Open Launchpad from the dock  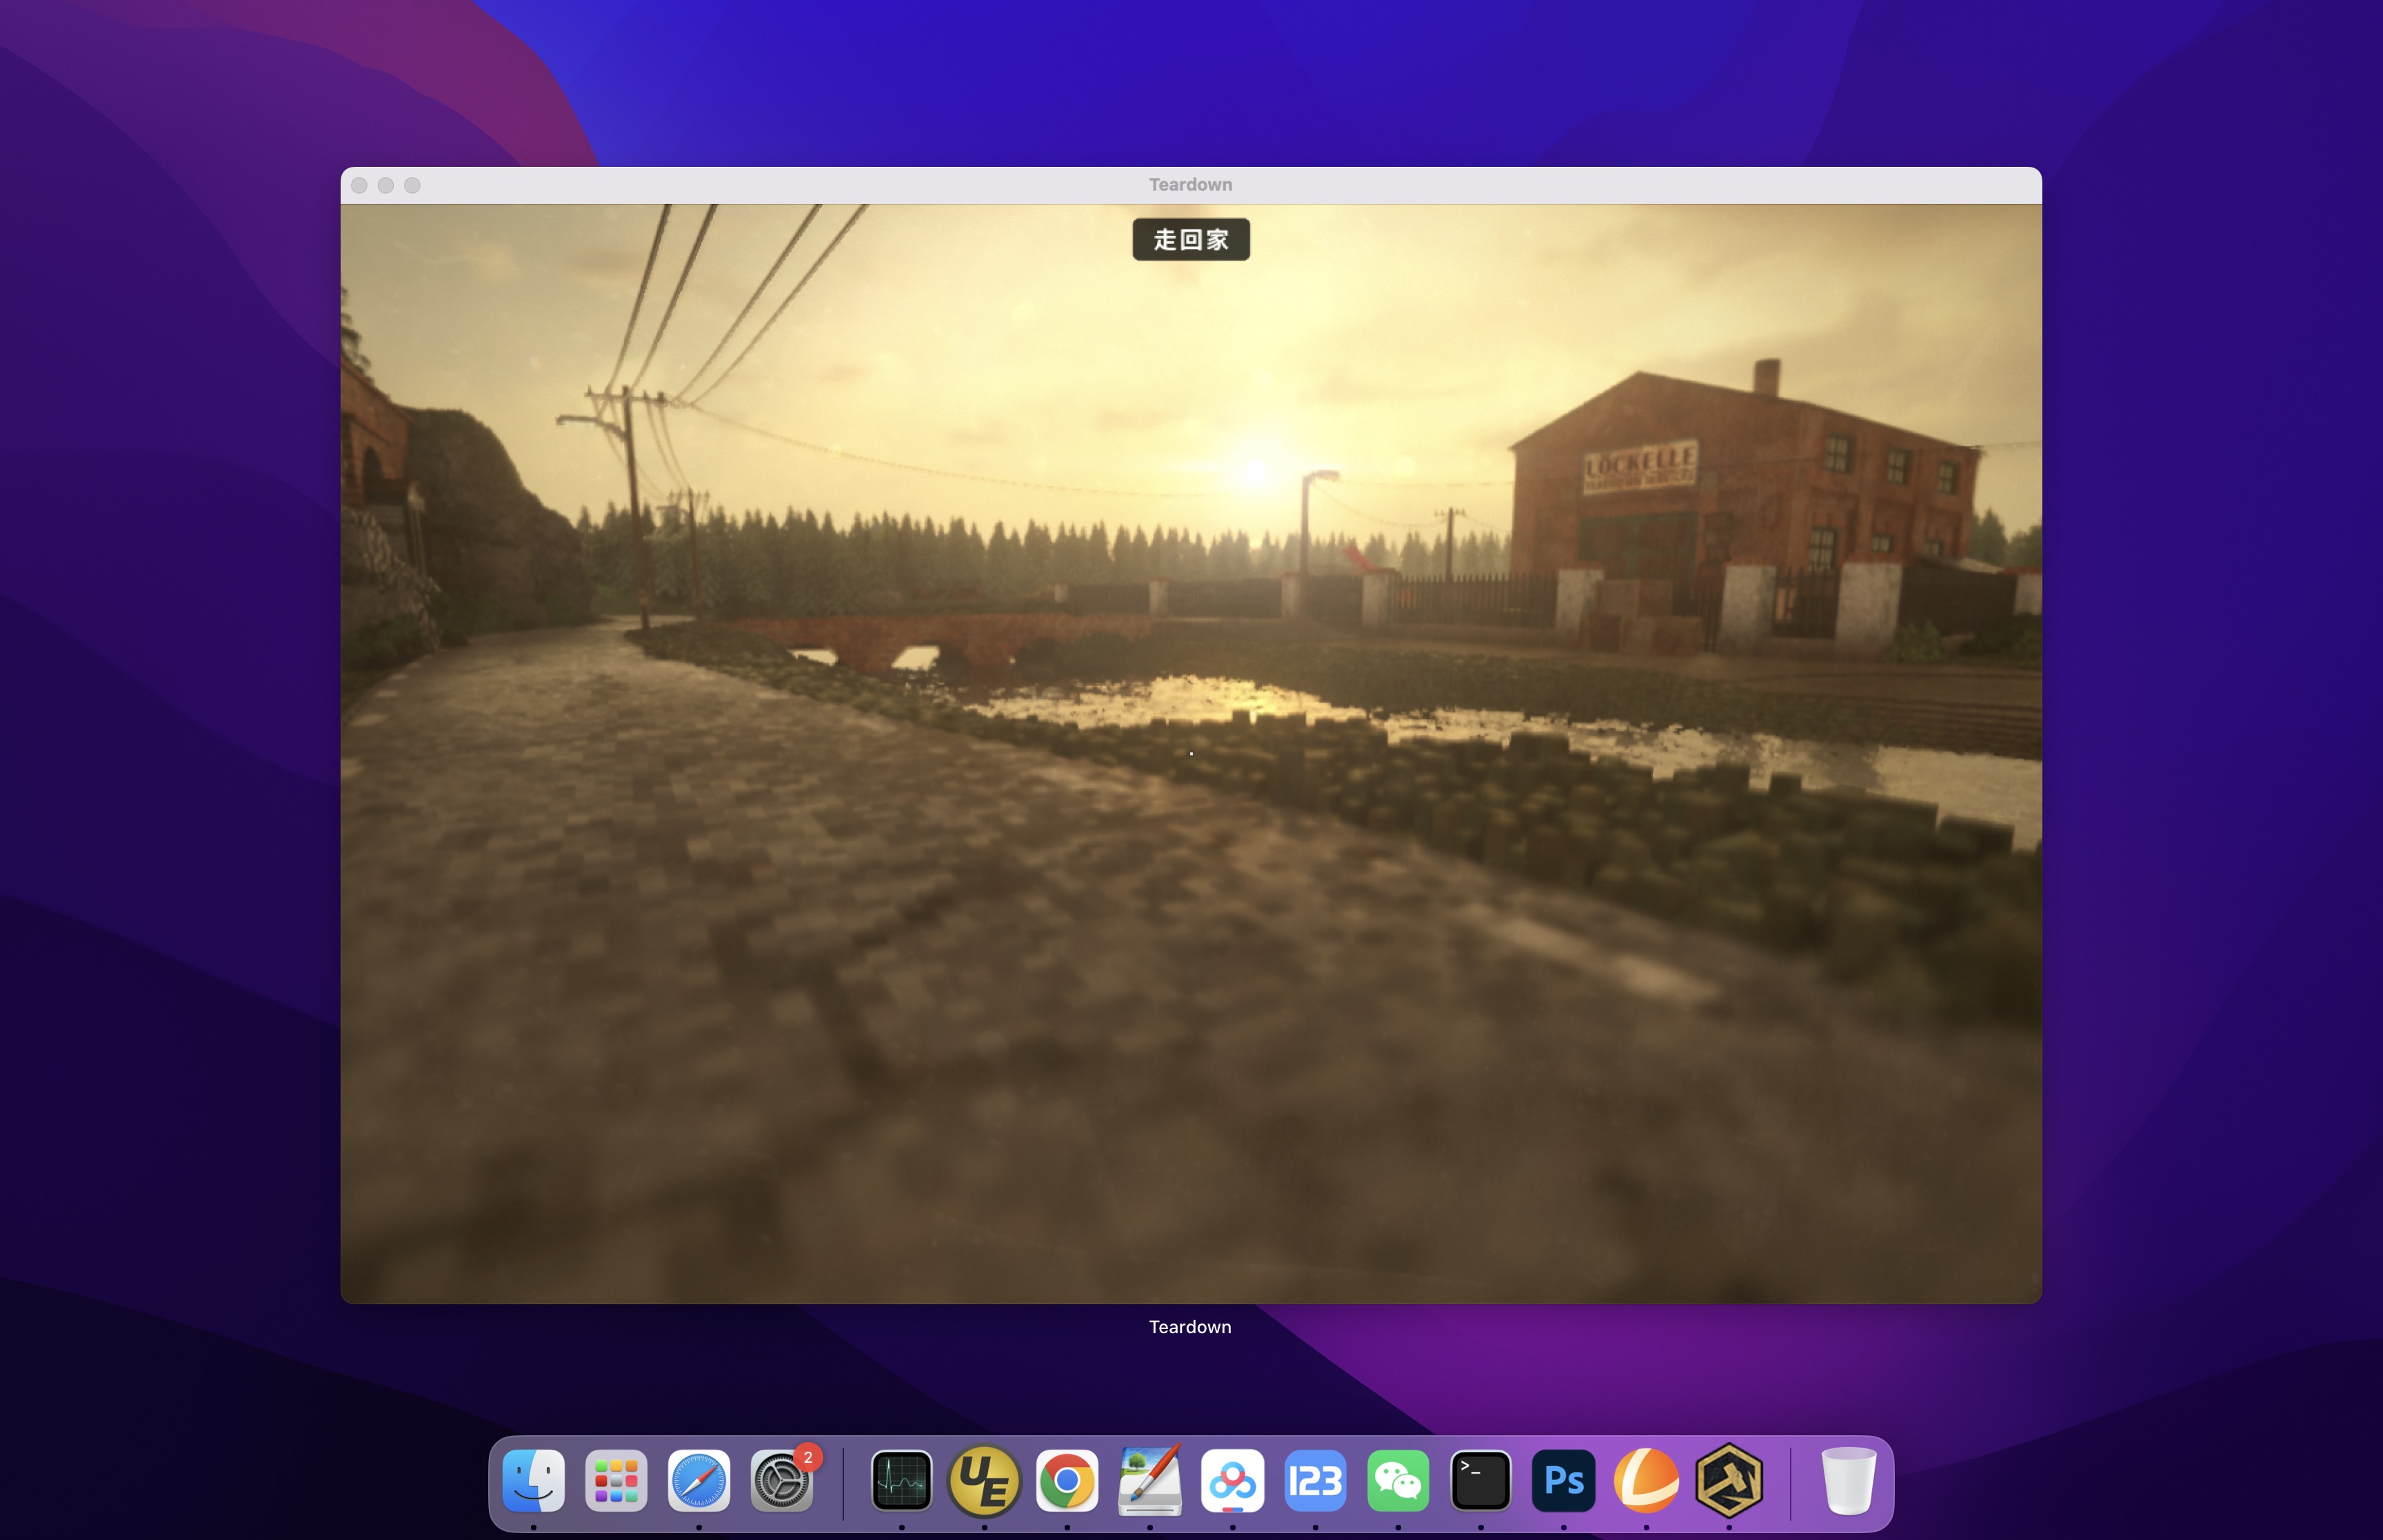coord(616,1480)
